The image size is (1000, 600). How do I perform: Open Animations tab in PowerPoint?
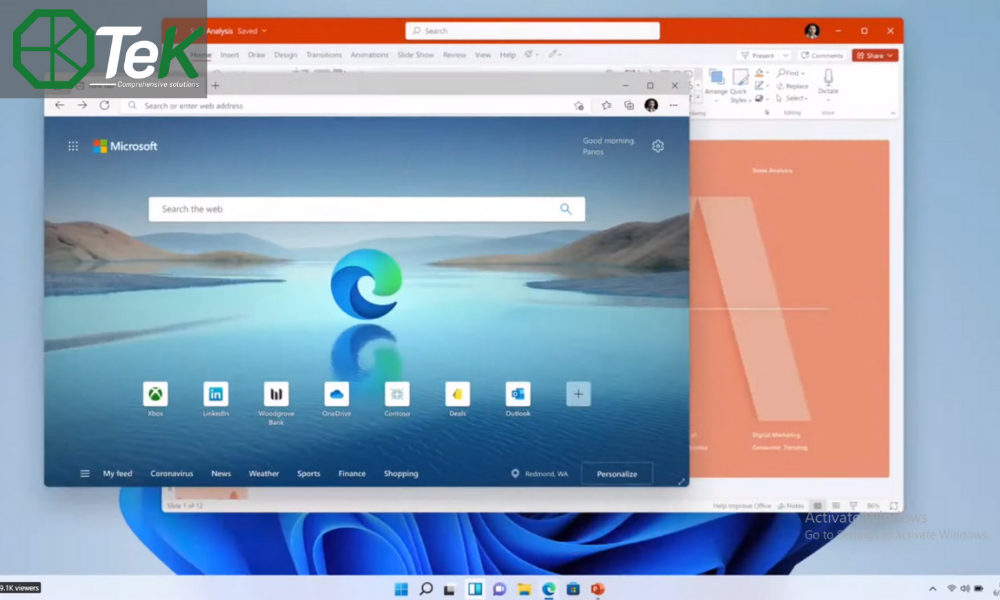coord(369,55)
